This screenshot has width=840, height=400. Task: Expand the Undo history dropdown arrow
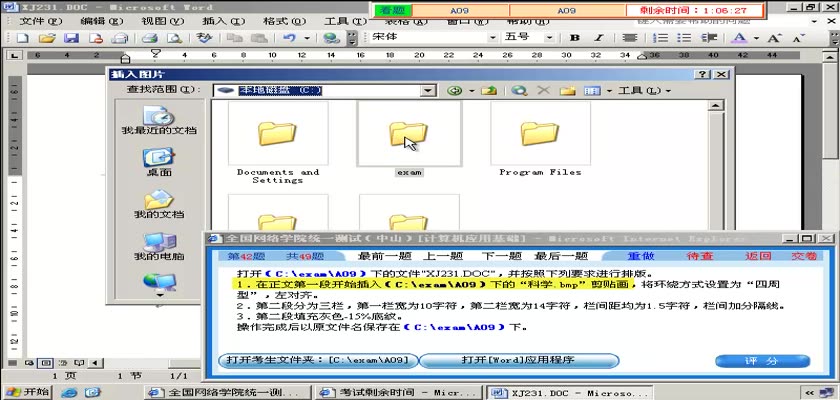(x=307, y=38)
